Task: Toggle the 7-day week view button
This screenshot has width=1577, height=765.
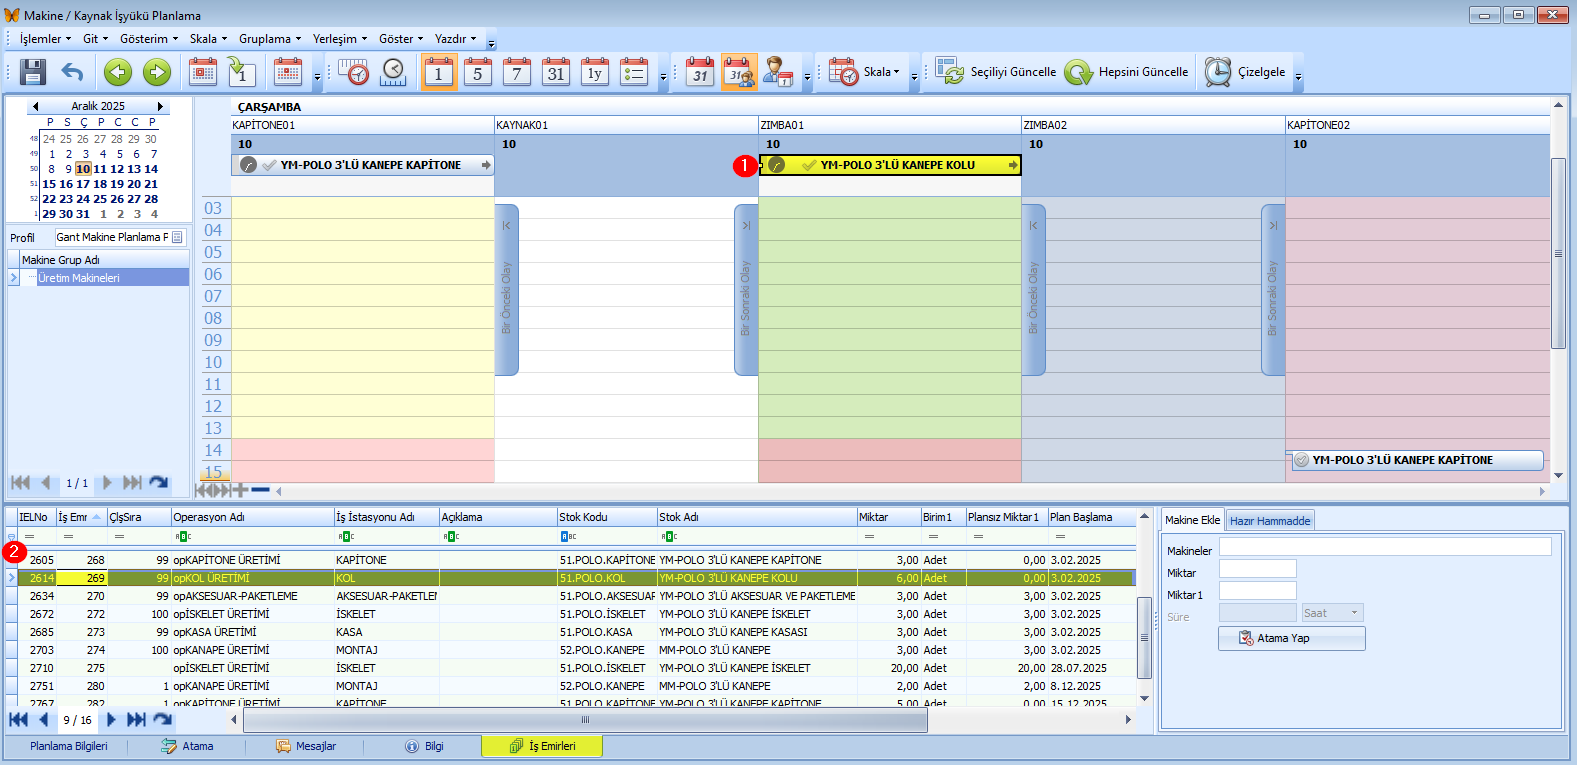Action: (x=516, y=72)
